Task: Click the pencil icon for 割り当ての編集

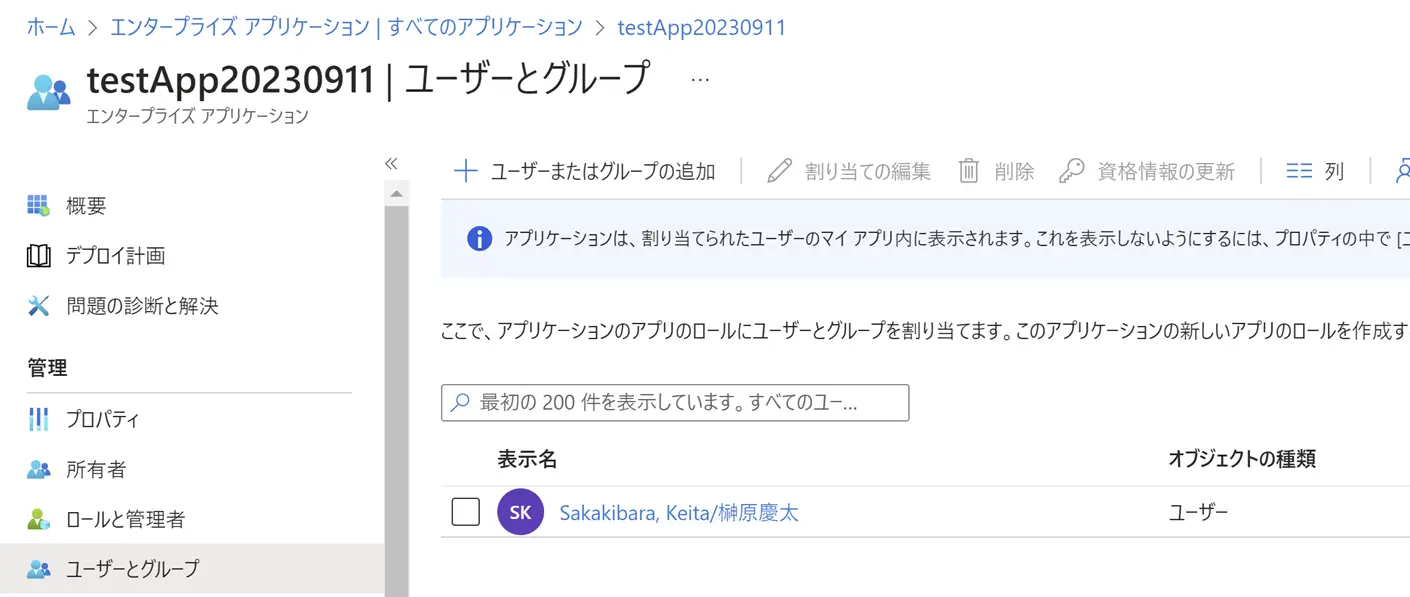Action: pos(779,171)
